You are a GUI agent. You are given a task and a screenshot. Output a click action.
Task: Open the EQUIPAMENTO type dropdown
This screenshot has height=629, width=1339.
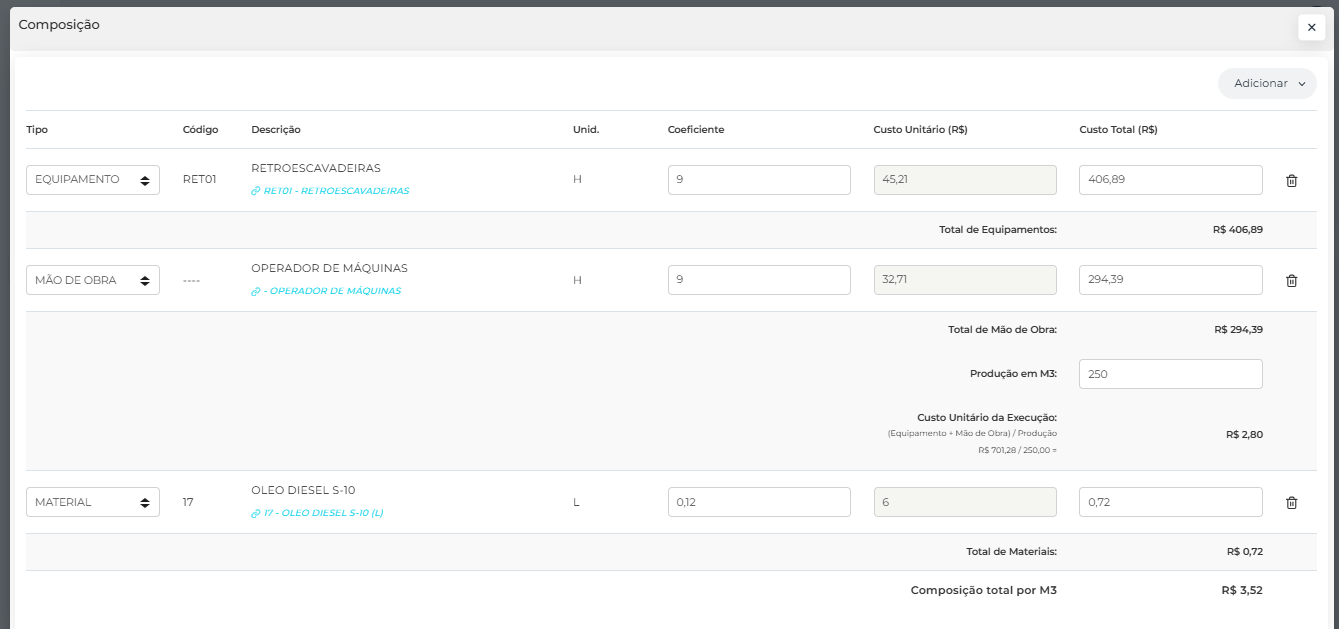93,180
